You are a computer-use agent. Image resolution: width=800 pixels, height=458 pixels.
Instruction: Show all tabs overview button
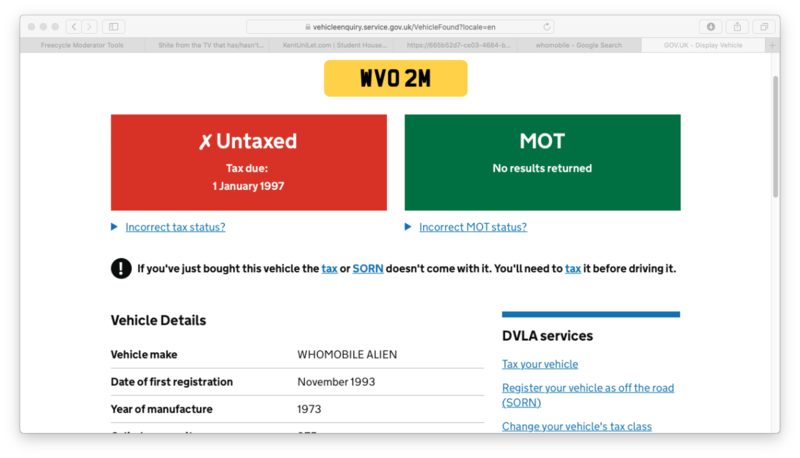[764, 27]
